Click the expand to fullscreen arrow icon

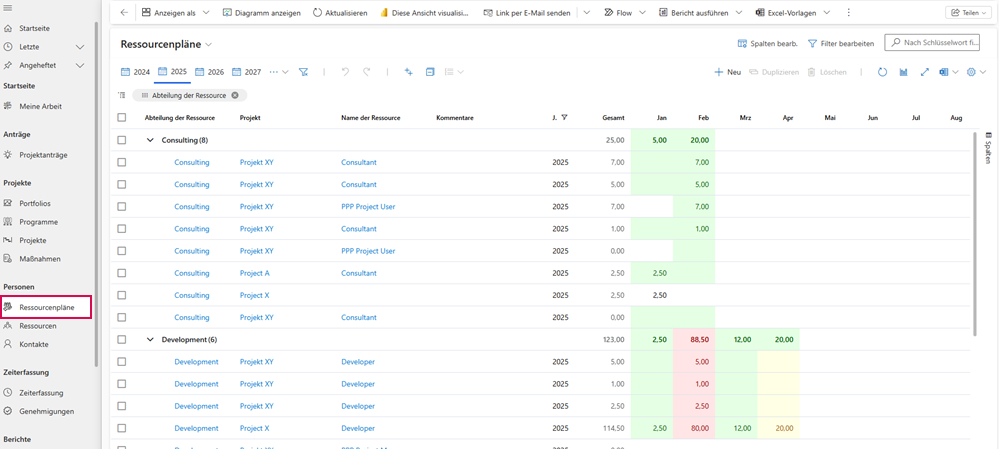pos(925,72)
